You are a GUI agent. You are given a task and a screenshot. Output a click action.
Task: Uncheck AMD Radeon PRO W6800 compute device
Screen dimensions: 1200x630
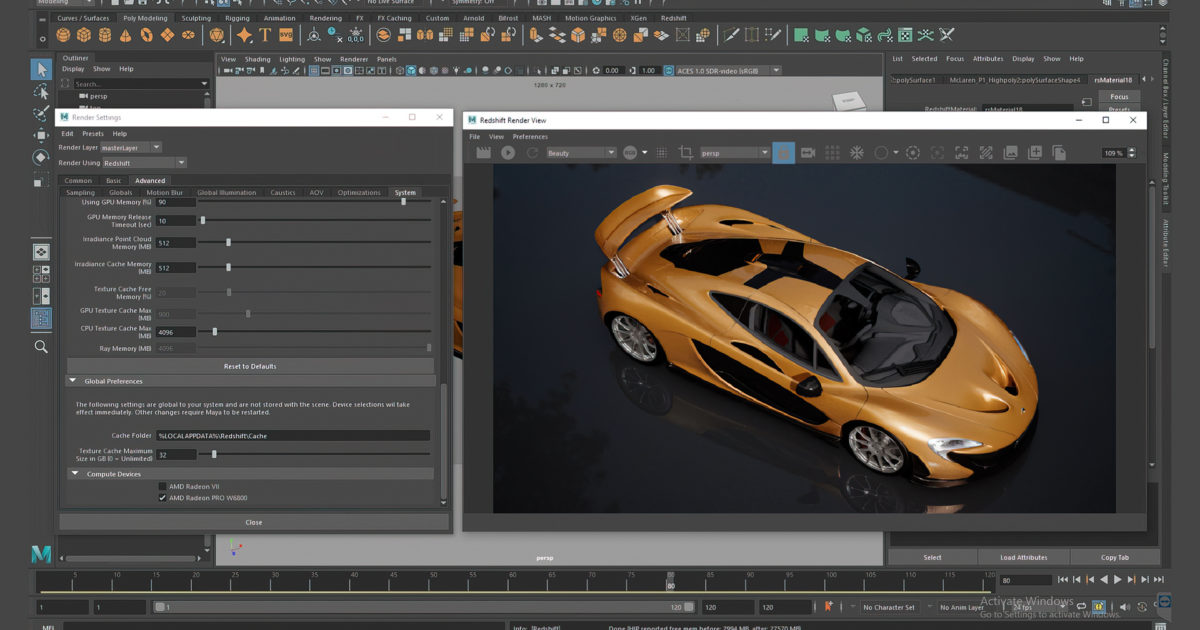(x=163, y=497)
